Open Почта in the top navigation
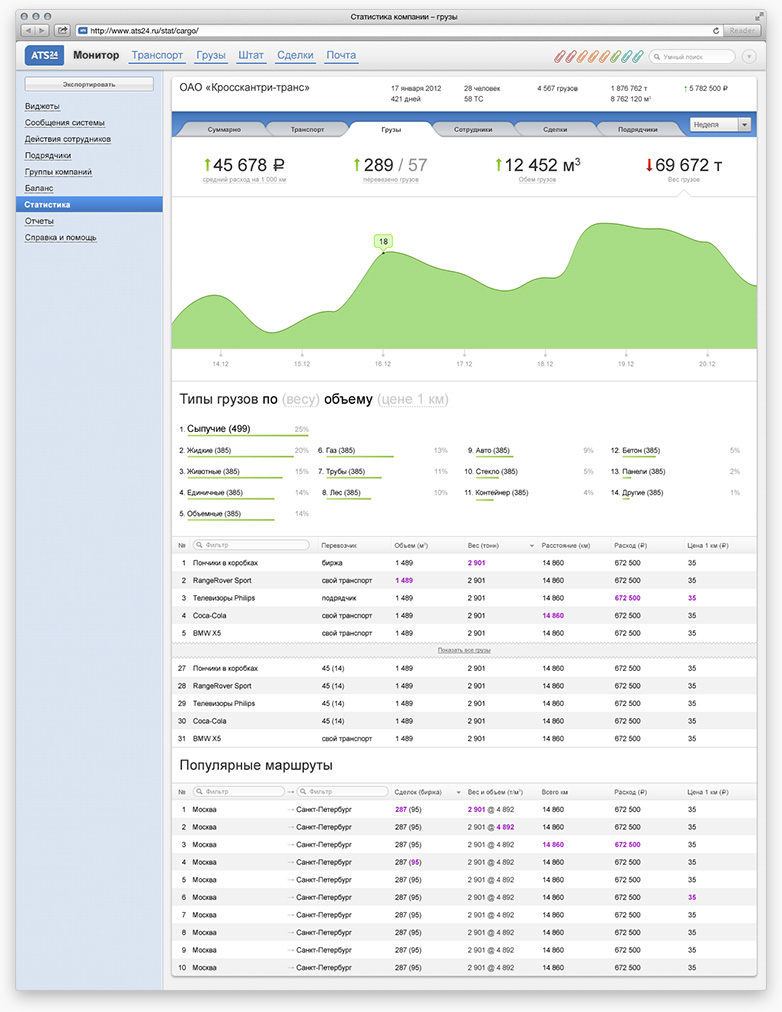The width and height of the screenshot is (782, 1012). [341, 55]
